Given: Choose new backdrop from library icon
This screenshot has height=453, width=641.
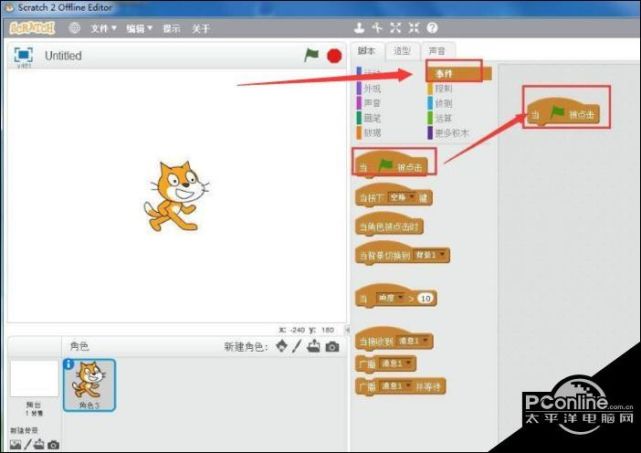Looking at the screenshot, I should 16,444.
